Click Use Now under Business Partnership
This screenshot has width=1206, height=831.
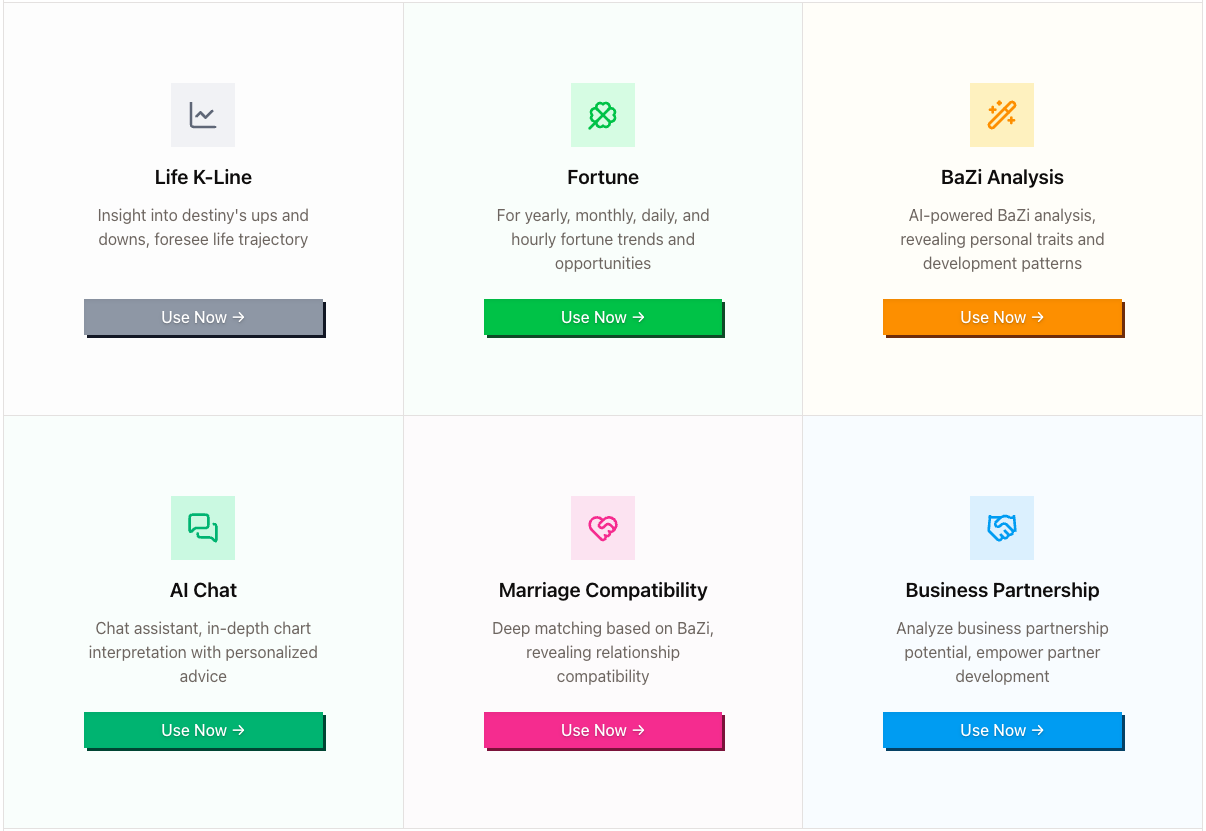(x=1002, y=730)
